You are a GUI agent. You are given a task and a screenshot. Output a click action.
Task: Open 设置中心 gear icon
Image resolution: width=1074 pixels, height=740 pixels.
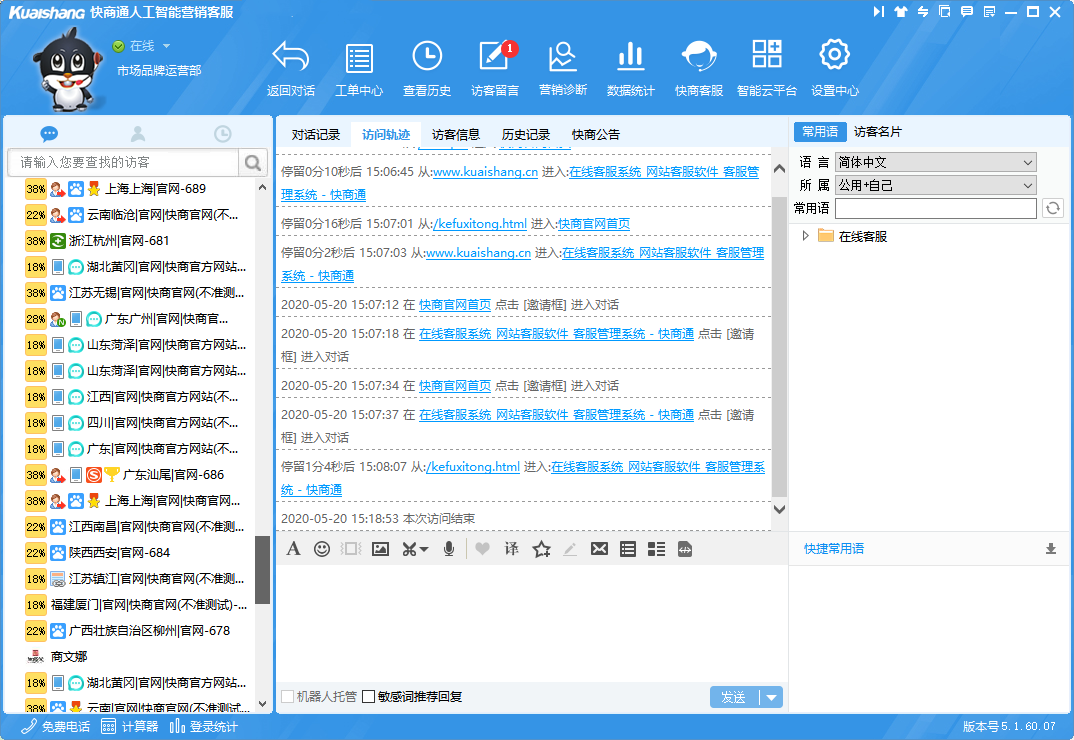coord(834,68)
